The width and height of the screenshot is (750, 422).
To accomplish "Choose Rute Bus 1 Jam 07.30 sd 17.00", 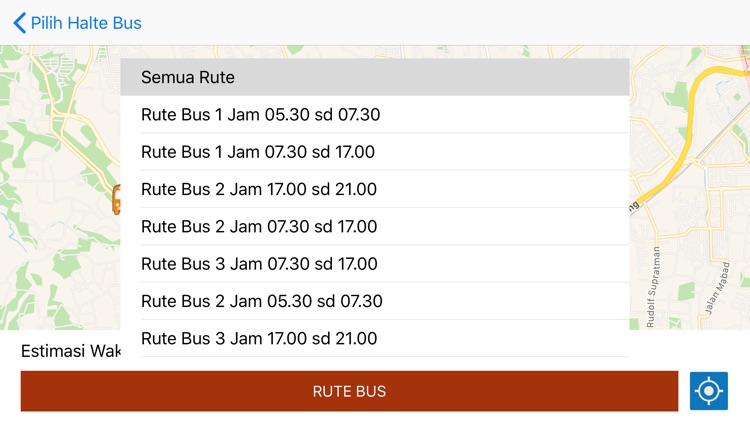I will tap(374, 152).
